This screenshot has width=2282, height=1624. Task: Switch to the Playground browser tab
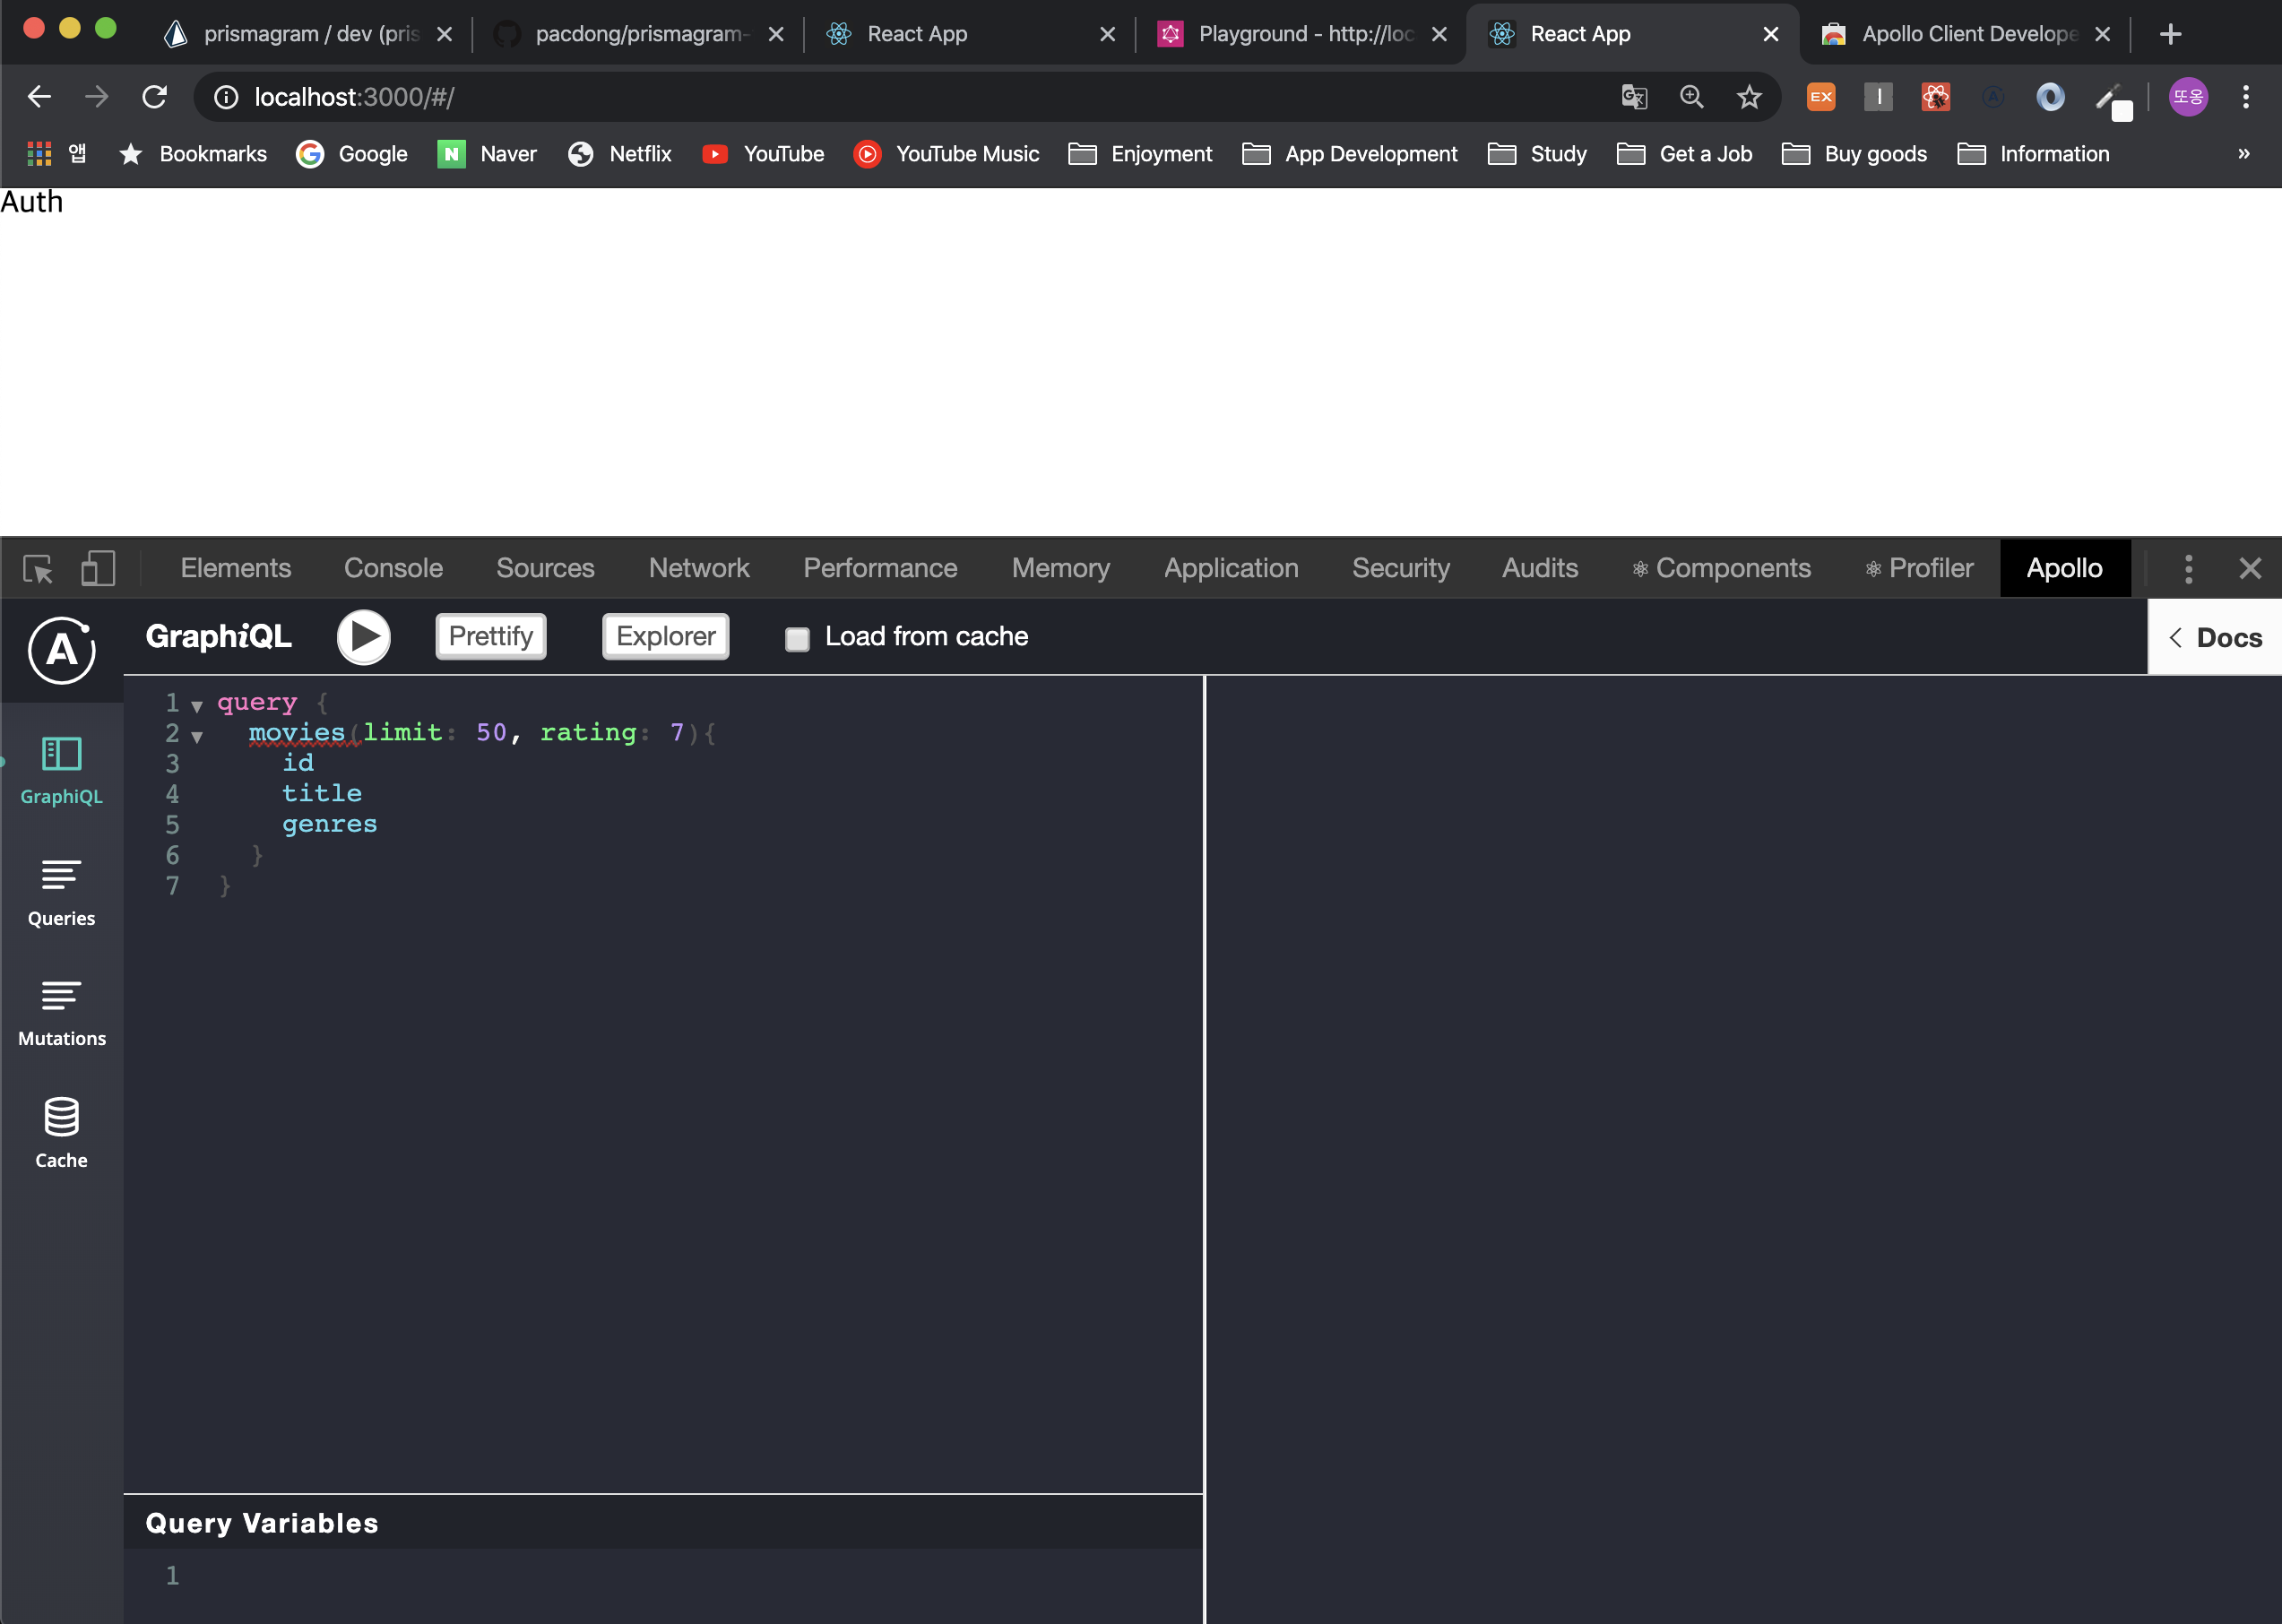pos(1303,34)
